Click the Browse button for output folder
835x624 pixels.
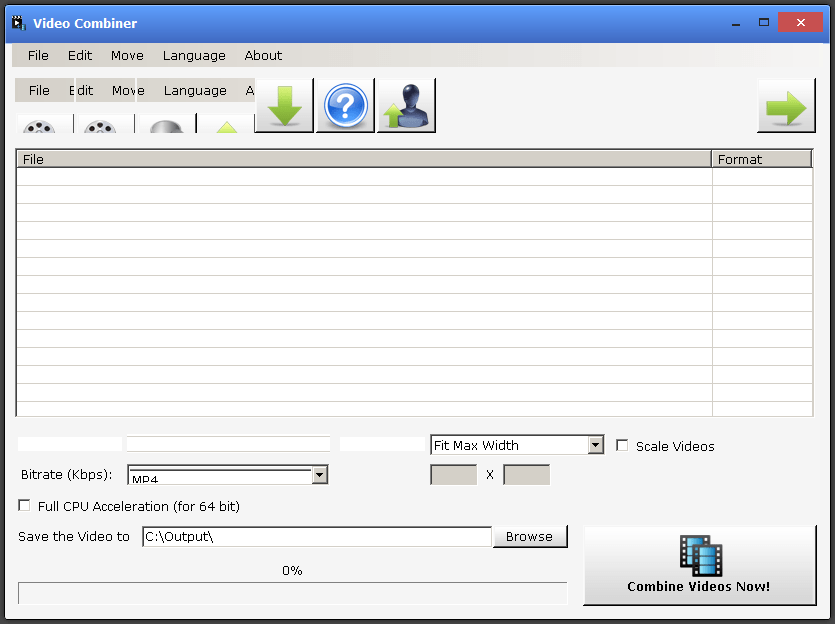530,536
